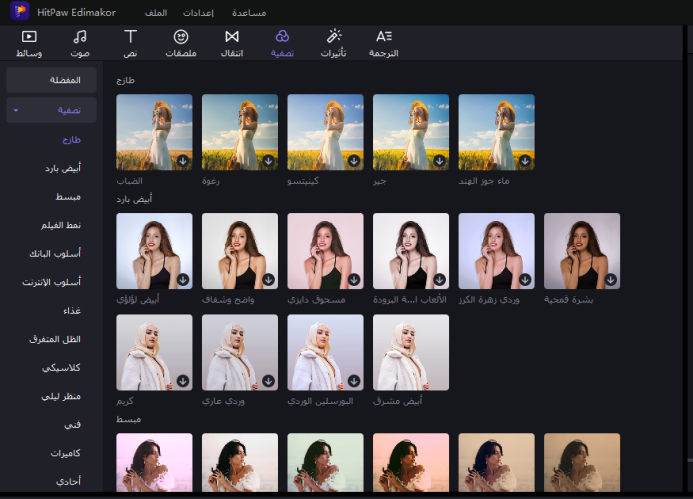Download the كينيتسو filter
Viewport: 693px width, 499px height.
[354, 161]
